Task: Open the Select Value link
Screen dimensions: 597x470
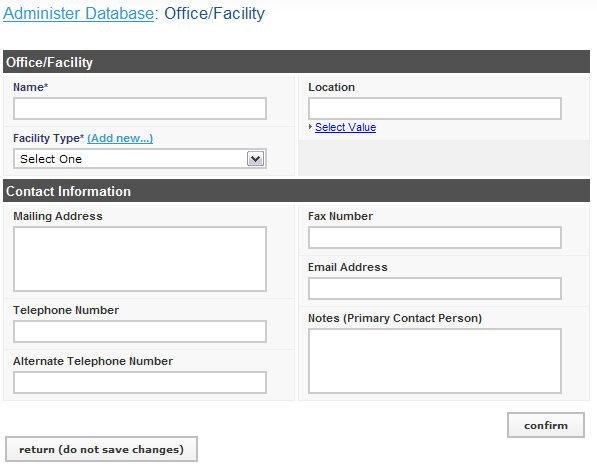Action: [345, 127]
